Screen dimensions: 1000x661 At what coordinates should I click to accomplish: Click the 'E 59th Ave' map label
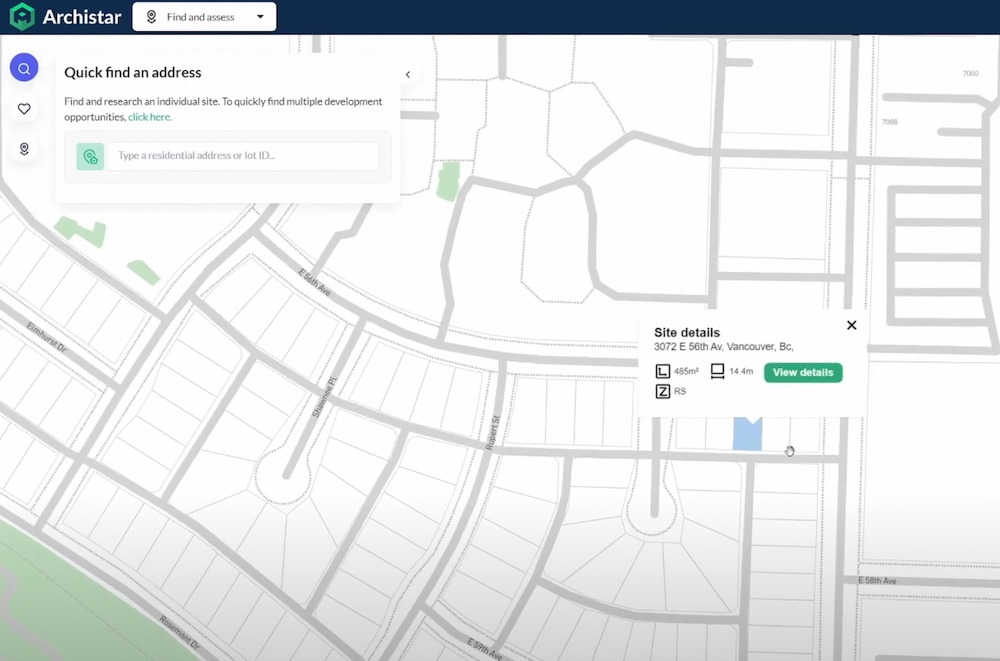pyautogui.click(x=483, y=648)
